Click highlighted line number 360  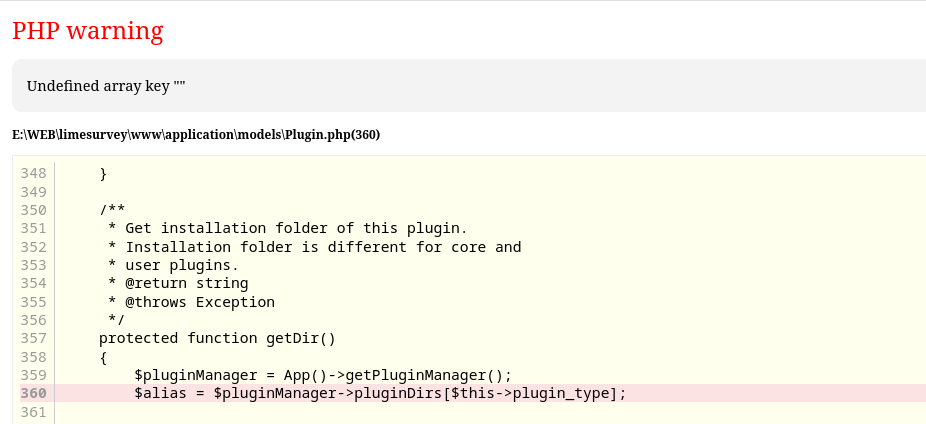tap(33, 393)
